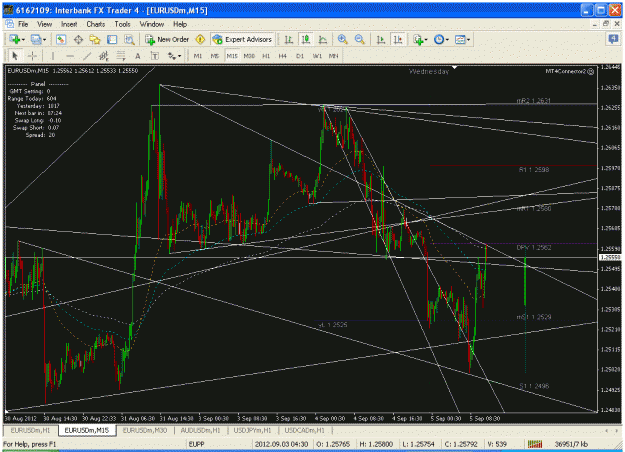Switch chart to line chart mode
625x452 pixels.
pyautogui.click(x=322, y=39)
